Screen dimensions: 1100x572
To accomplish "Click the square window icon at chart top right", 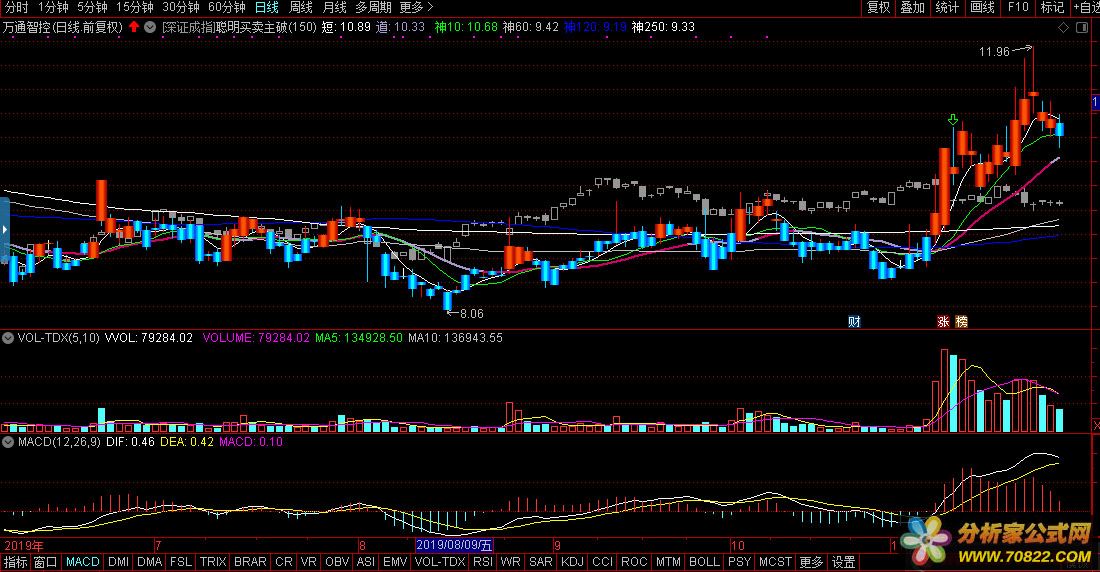I will (1082, 27).
